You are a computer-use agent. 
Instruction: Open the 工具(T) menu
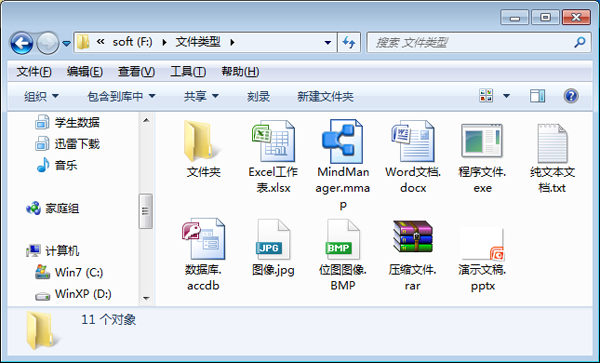coord(188,72)
